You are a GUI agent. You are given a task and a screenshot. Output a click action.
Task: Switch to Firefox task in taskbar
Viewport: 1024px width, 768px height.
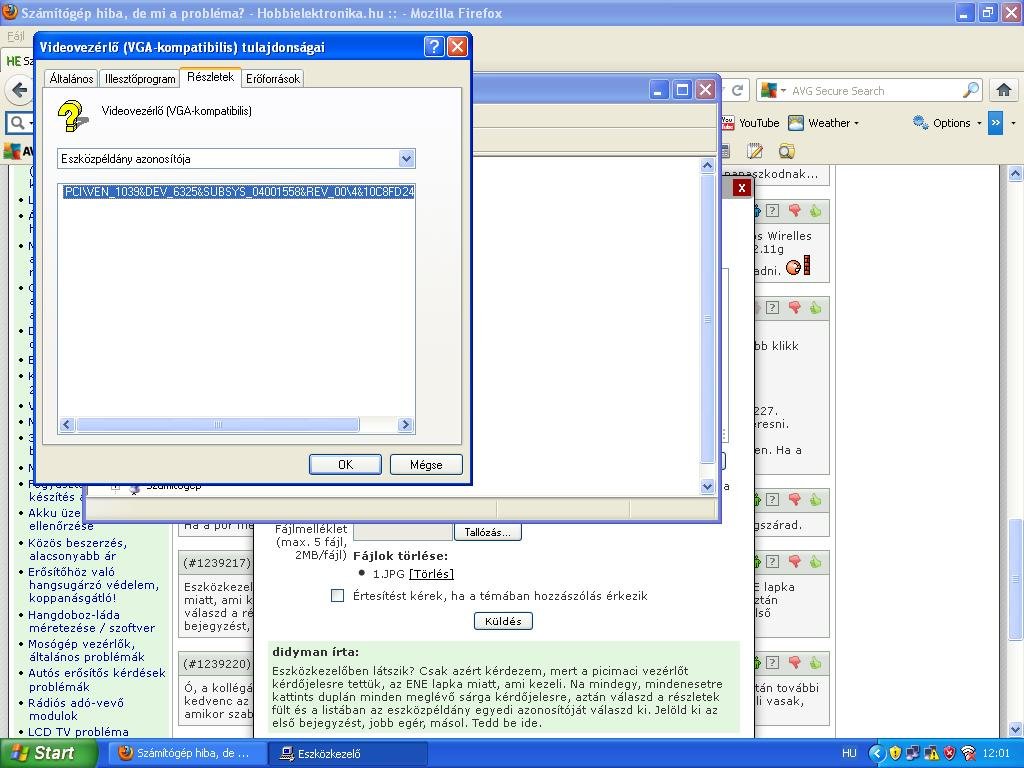point(187,754)
